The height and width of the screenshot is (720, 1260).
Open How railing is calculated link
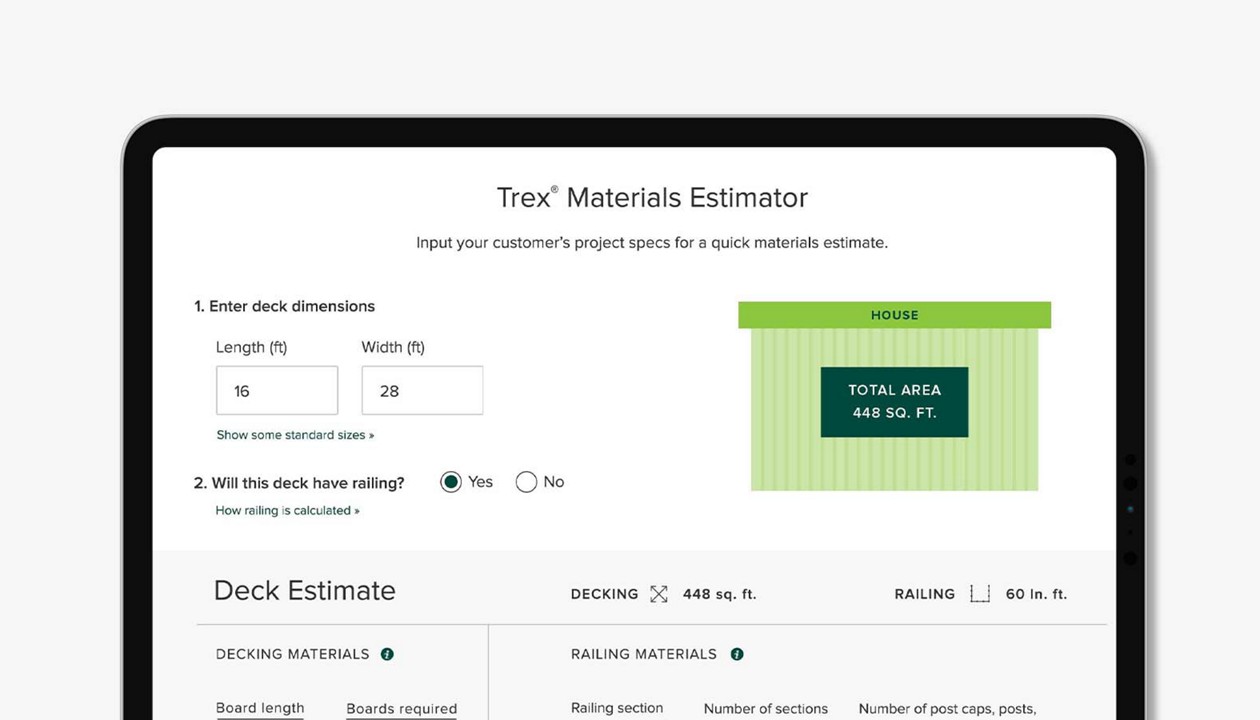(x=287, y=510)
